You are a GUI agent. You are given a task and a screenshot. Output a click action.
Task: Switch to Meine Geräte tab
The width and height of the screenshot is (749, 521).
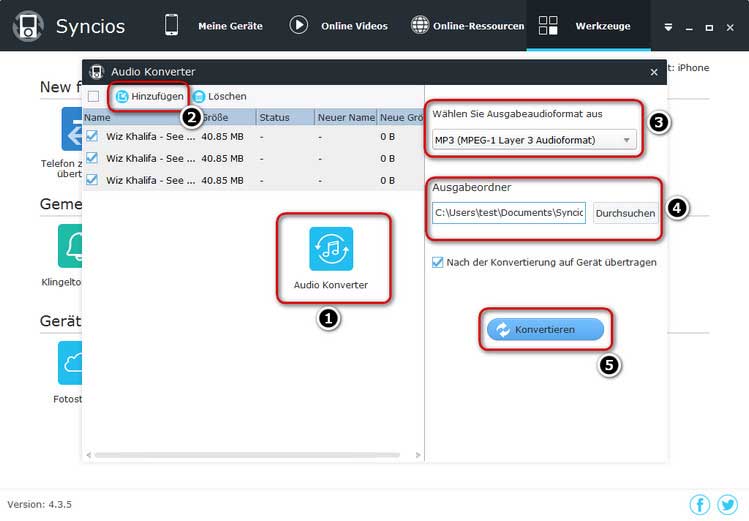tap(213, 26)
